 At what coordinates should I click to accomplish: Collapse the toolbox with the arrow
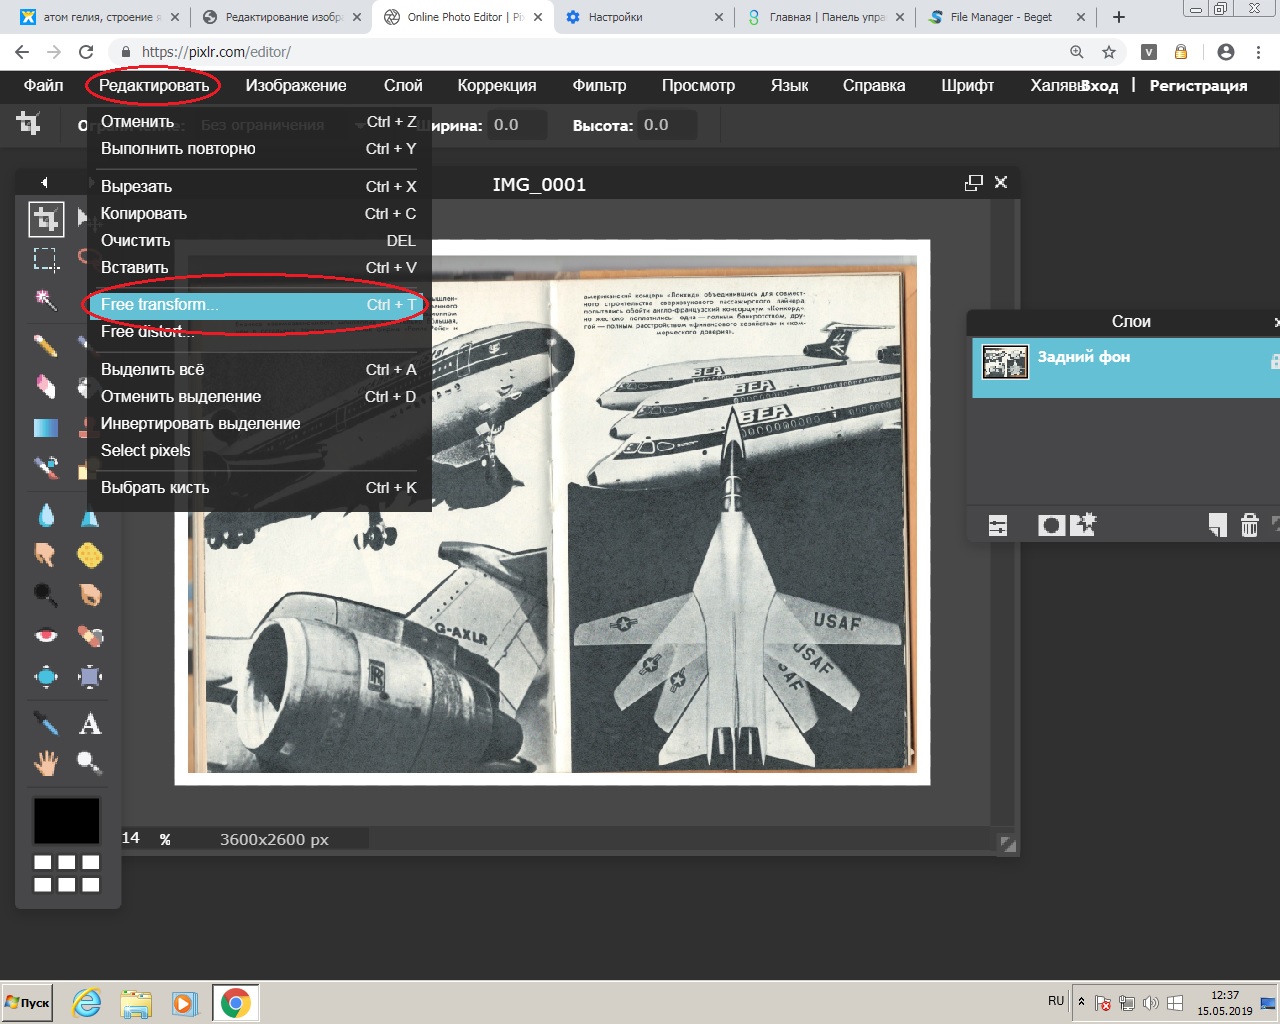[x=44, y=183]
